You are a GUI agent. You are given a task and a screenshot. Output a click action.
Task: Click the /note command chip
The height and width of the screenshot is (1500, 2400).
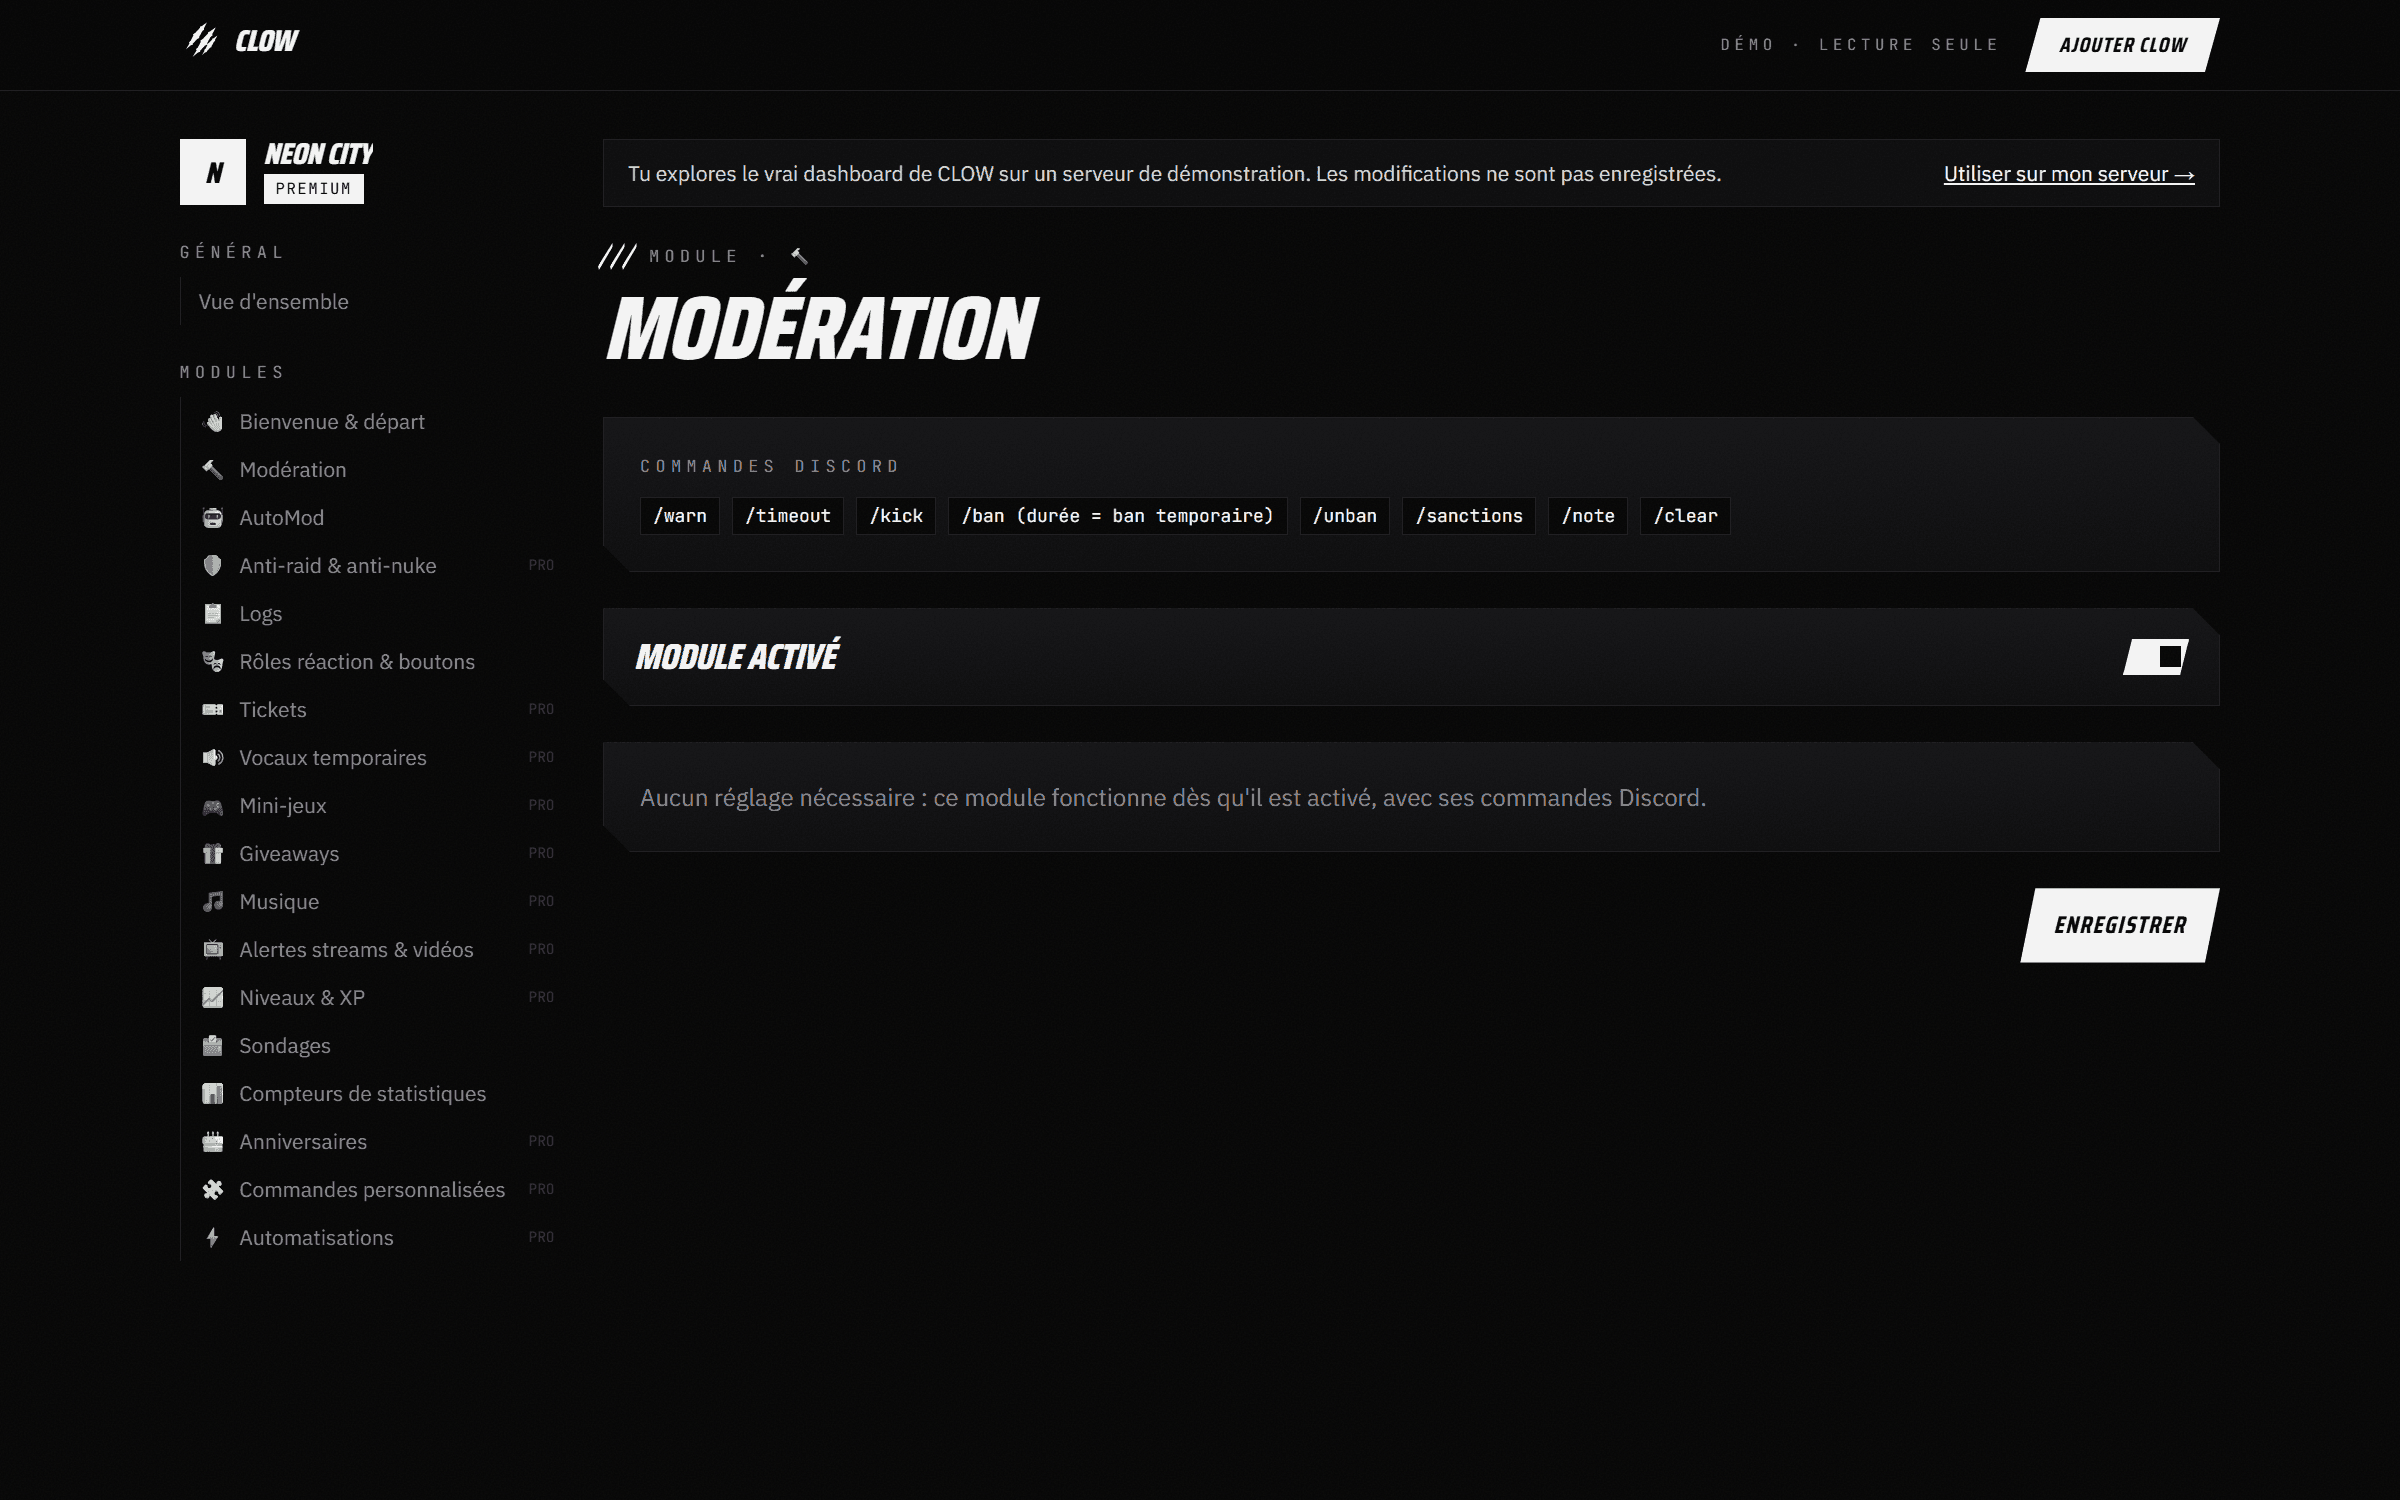tap(1588, 516)
